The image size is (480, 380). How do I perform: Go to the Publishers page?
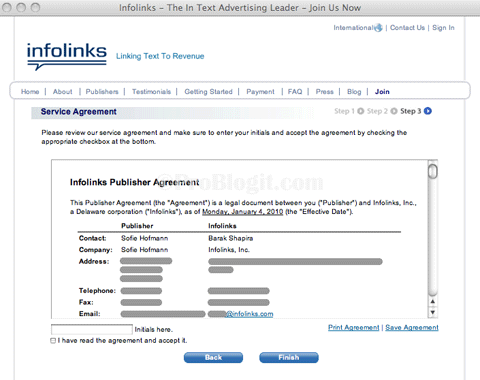[x=102, y=92]
